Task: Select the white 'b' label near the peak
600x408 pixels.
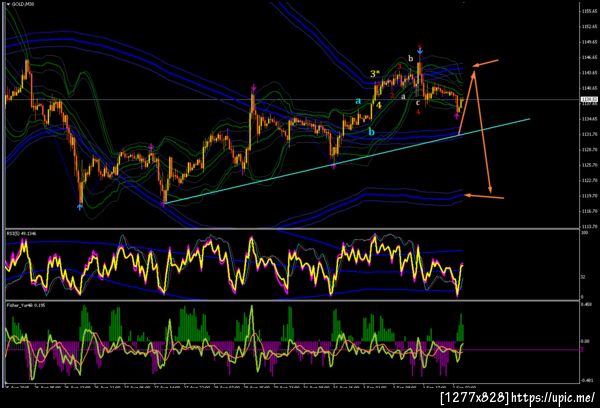Action: (411, 59)
